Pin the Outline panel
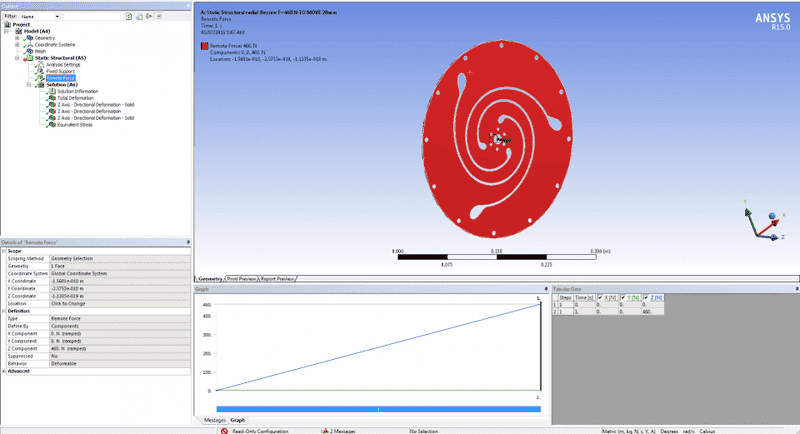Image resolution: width=800 pixels, height=434 pixels. [188, 6]
